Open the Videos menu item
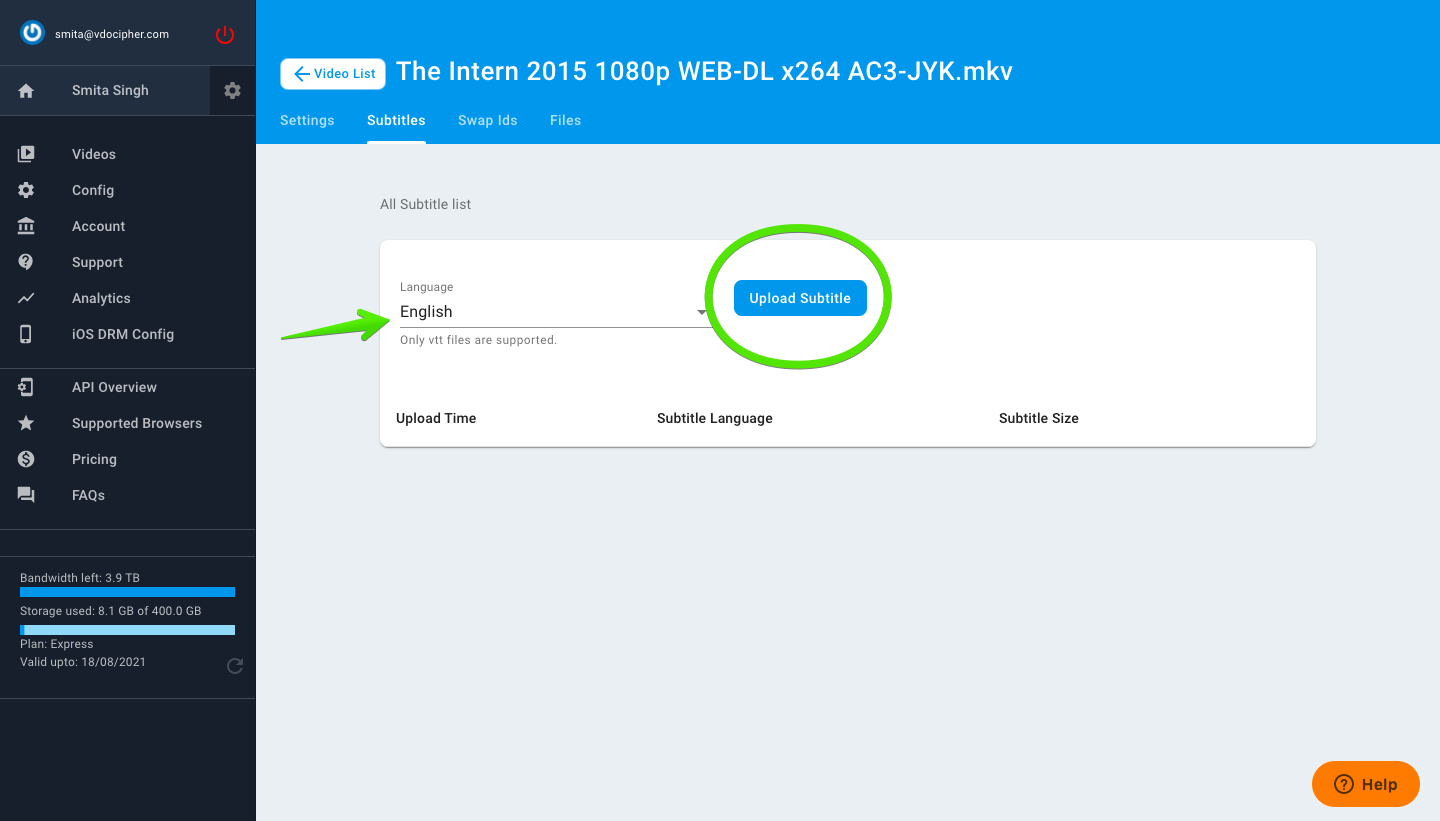This screenshot has height=821, width=1440. [x=94, y=154]
